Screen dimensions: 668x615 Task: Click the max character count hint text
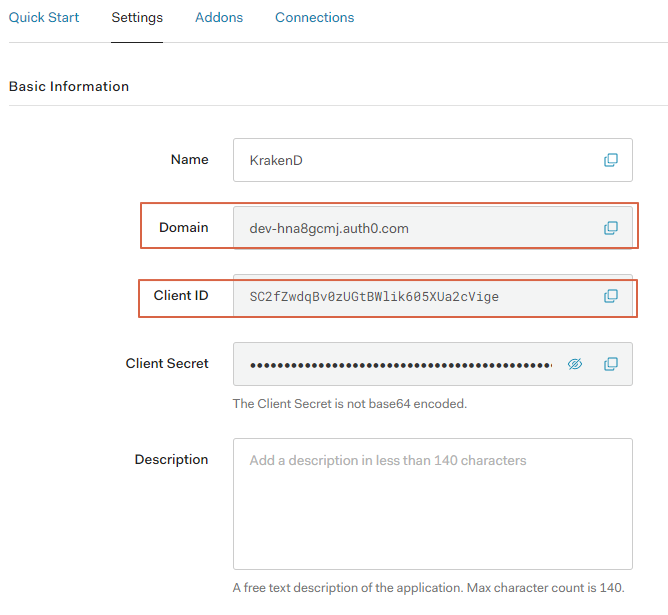tap(429, 588)
